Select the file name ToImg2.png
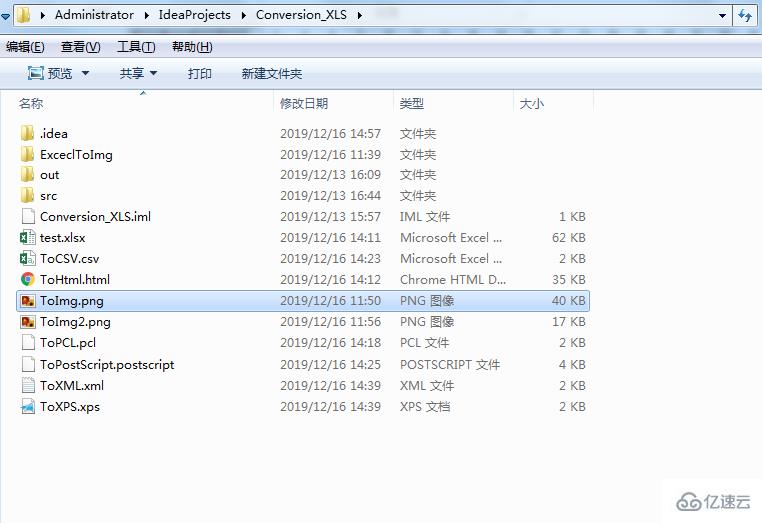762x523 pixels. click(75, 322)
